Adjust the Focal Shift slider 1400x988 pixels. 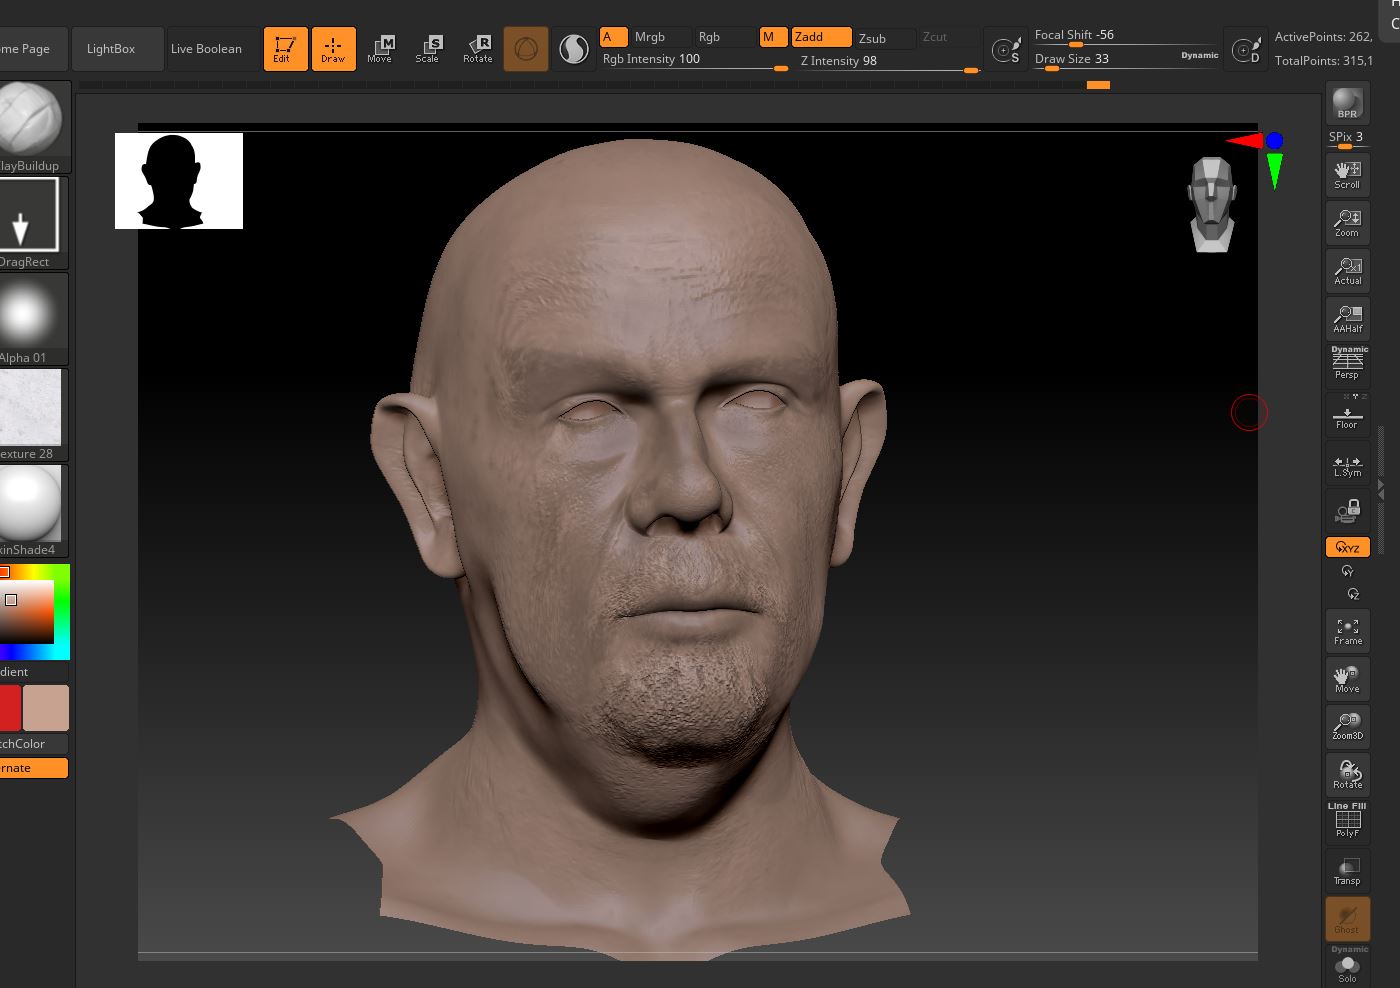point(1126,36)
